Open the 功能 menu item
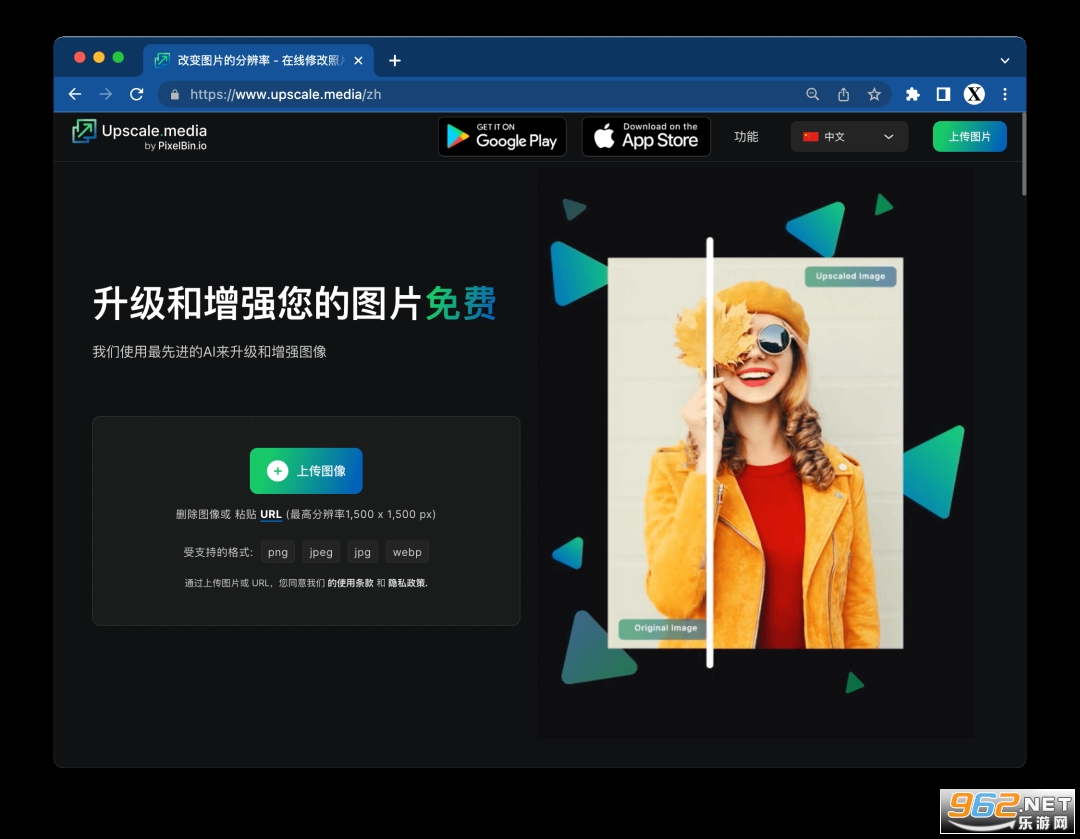Viewport: 1080px width, 839px height. tap(746, 137)
